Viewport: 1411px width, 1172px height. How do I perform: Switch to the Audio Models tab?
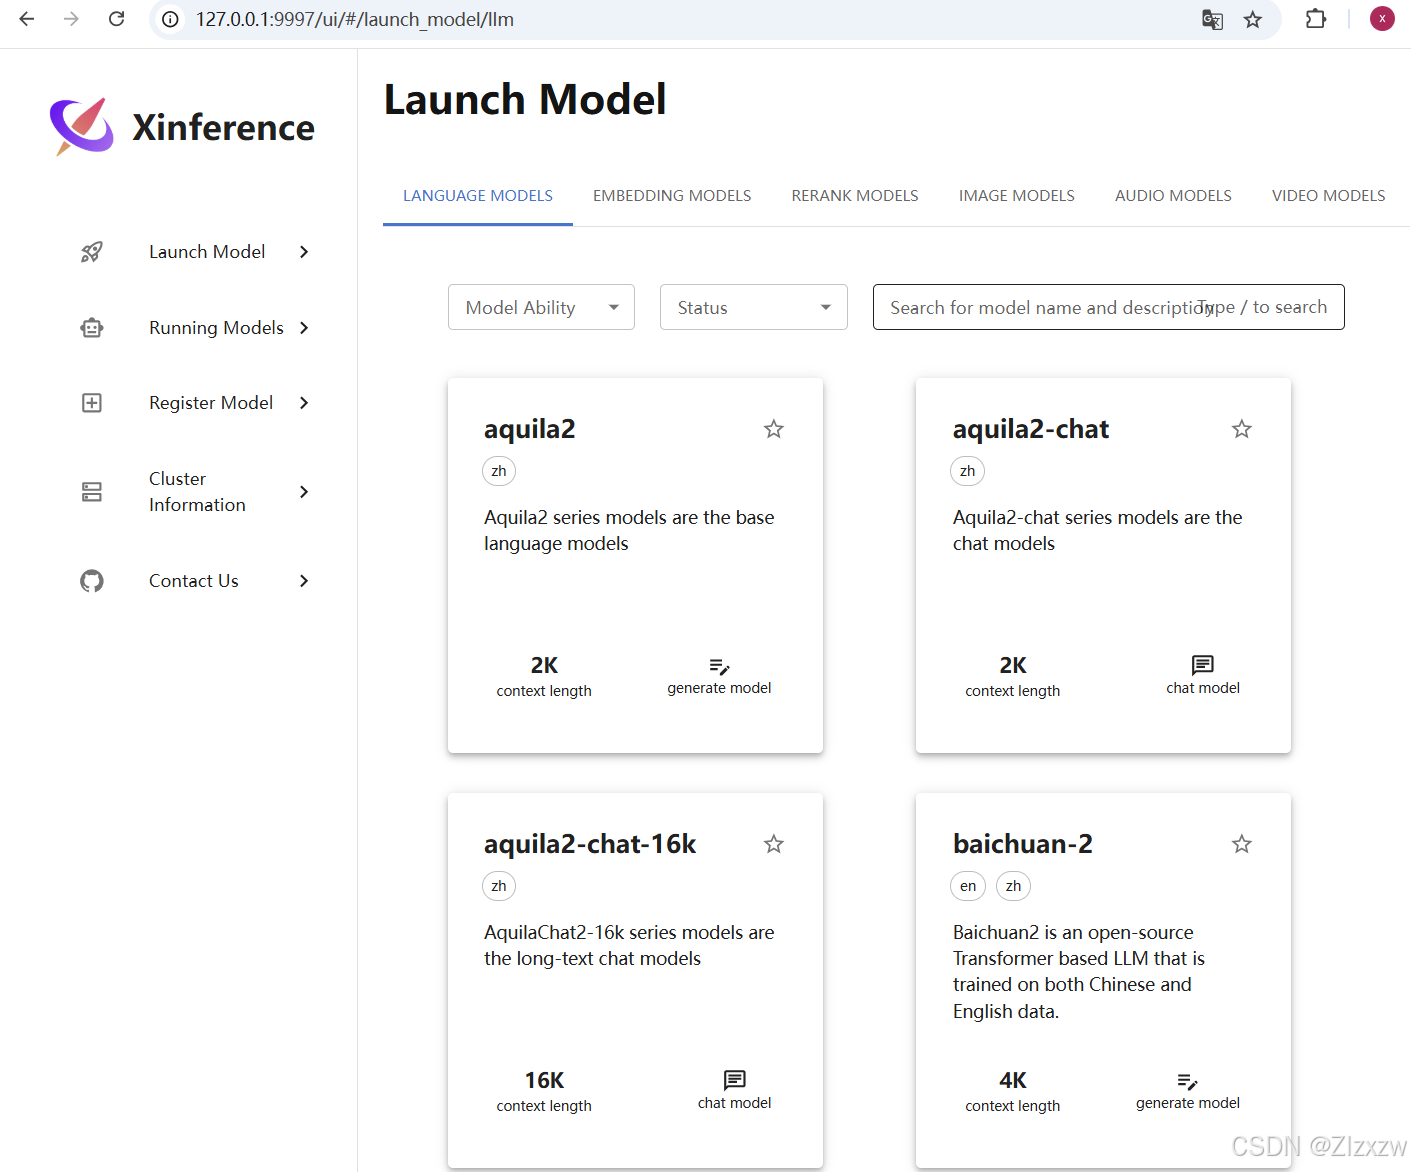[x=1173, y=196]
